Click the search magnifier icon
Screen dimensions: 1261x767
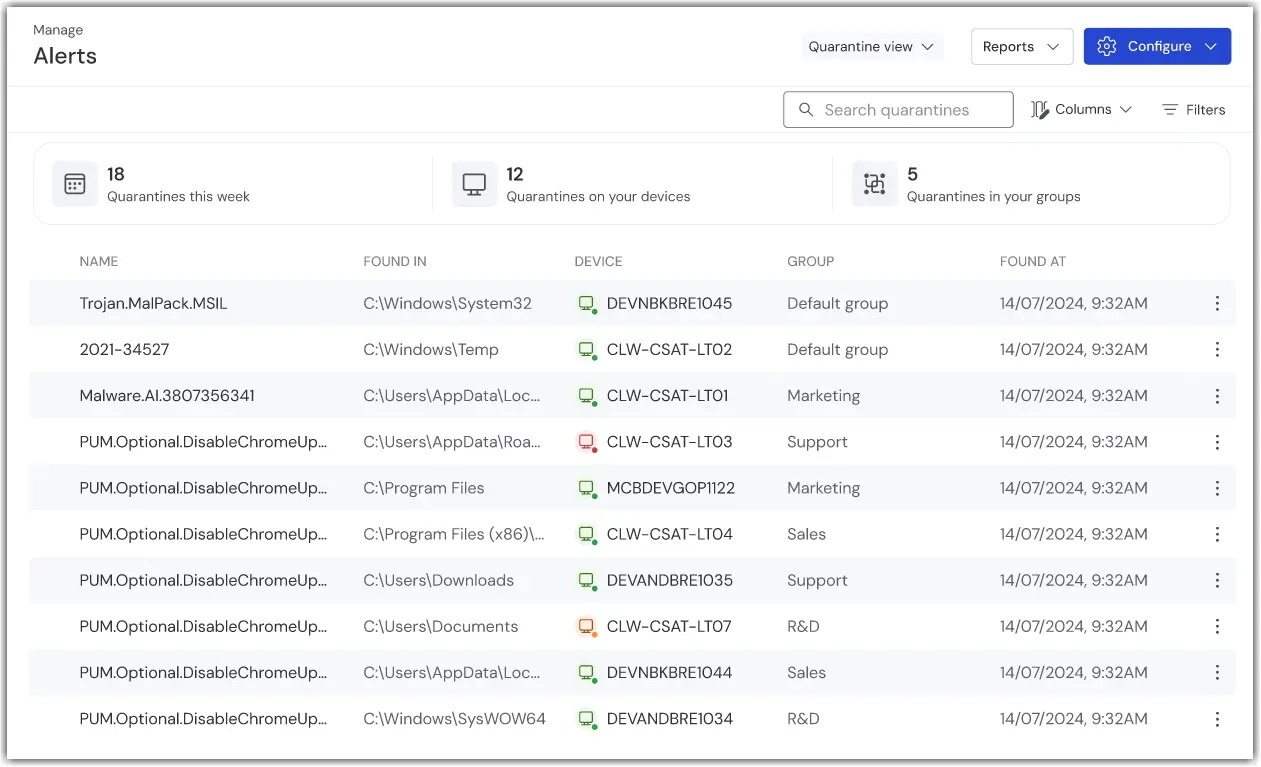[806, 110]
